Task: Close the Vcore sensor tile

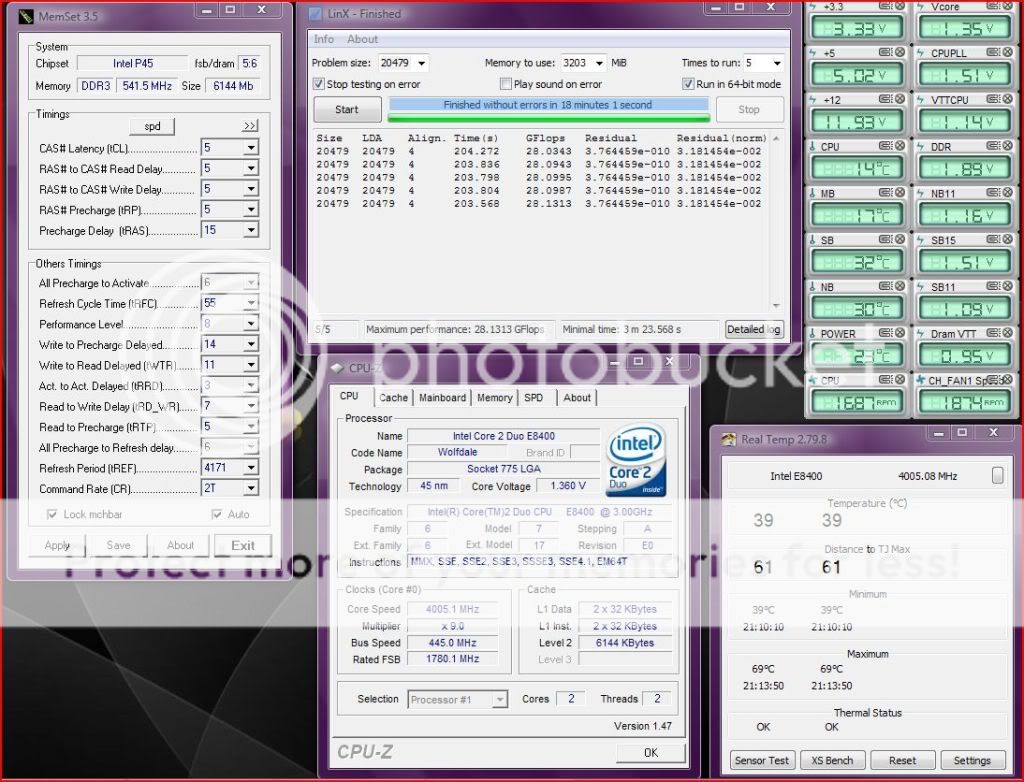Action: coord(1008,6)
